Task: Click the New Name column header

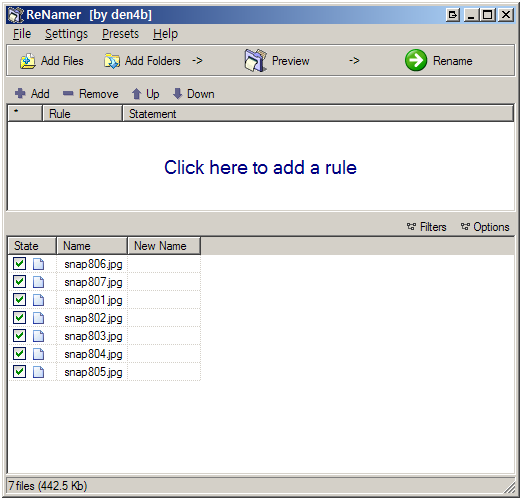Action: coord(164,246)
